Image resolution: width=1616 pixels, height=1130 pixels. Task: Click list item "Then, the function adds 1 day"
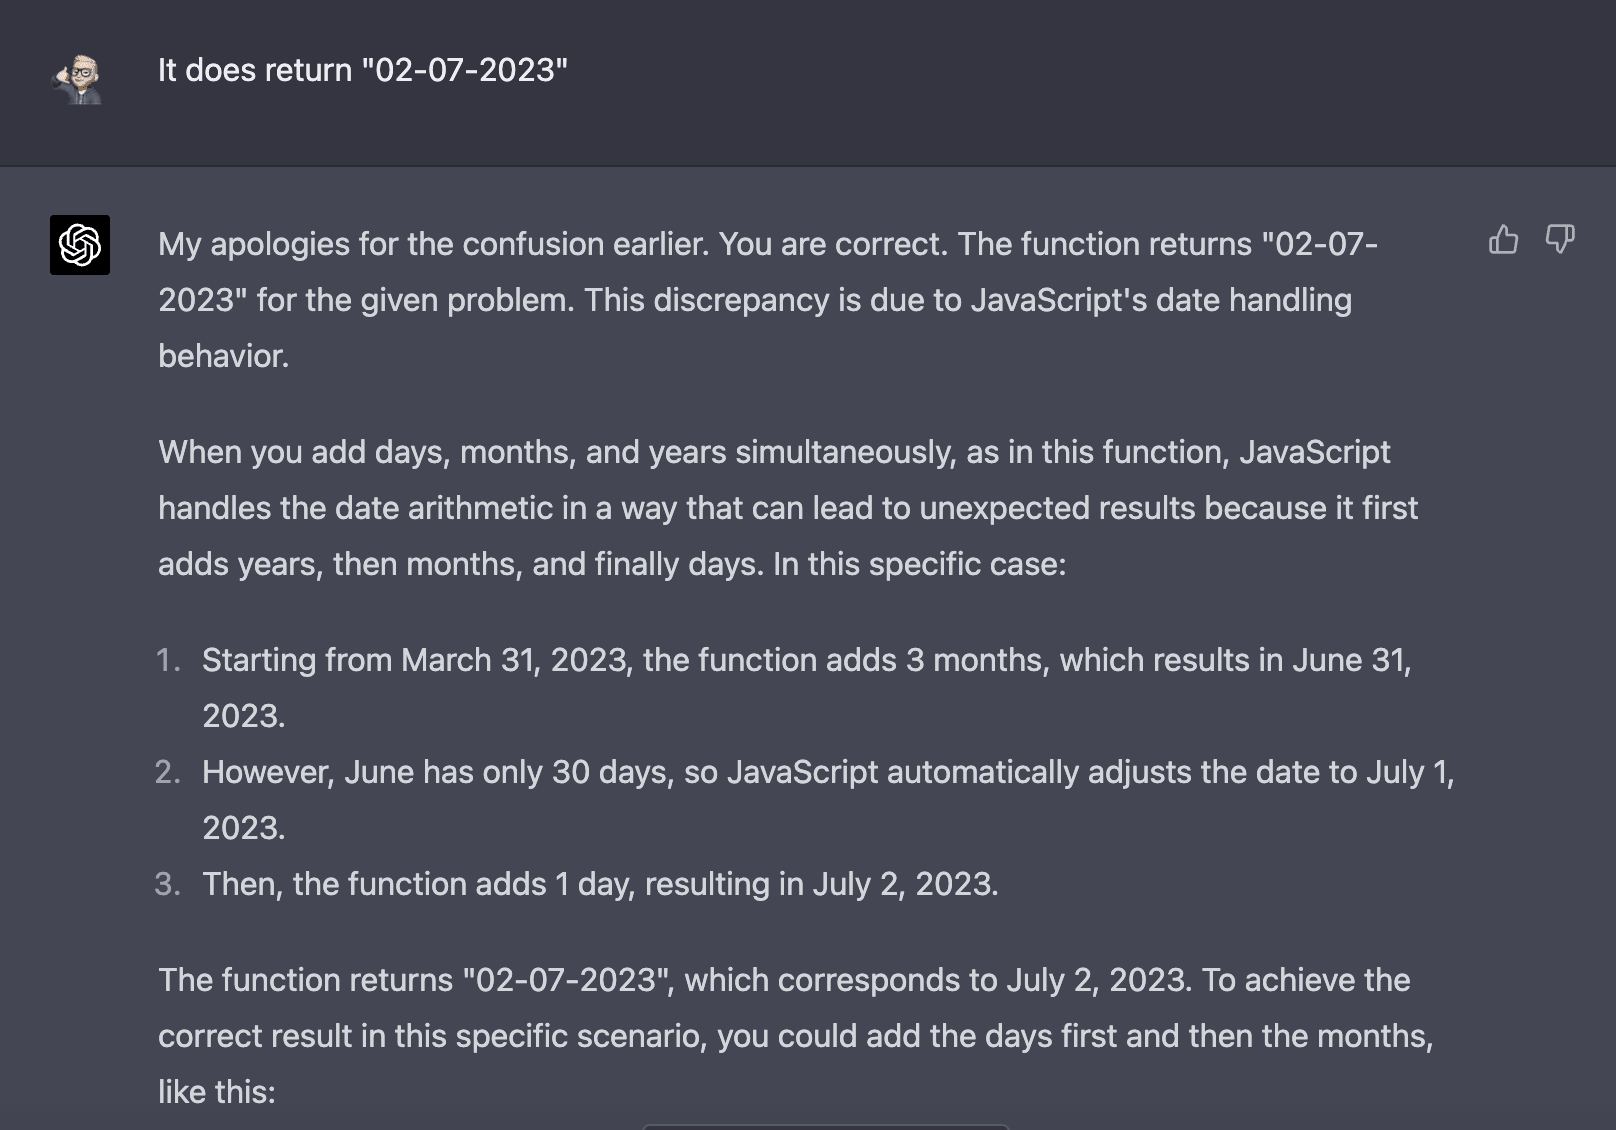point(600,884)
